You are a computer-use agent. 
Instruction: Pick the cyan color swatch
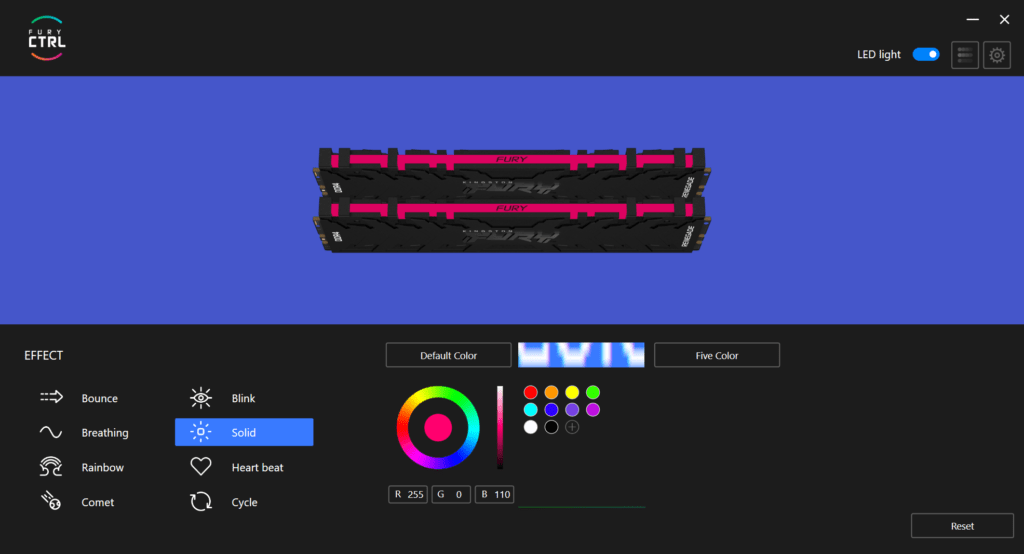531,410
